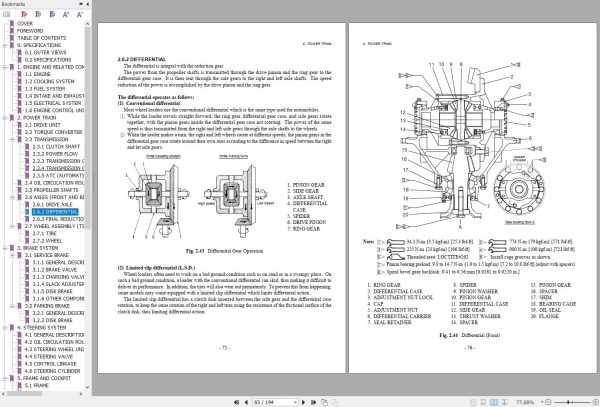The width and height of the screenshot is (600, 407).
Task: Collapse the 1. ENGINE AND RELATED tree node
Action: tap(5, 67)
